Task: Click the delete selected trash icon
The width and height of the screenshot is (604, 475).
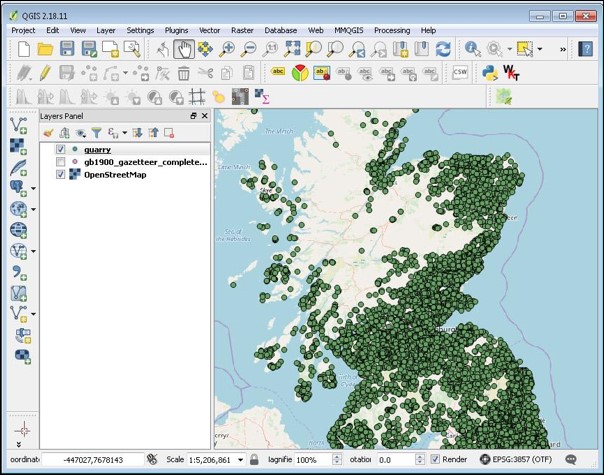Action: coord(184,72)
